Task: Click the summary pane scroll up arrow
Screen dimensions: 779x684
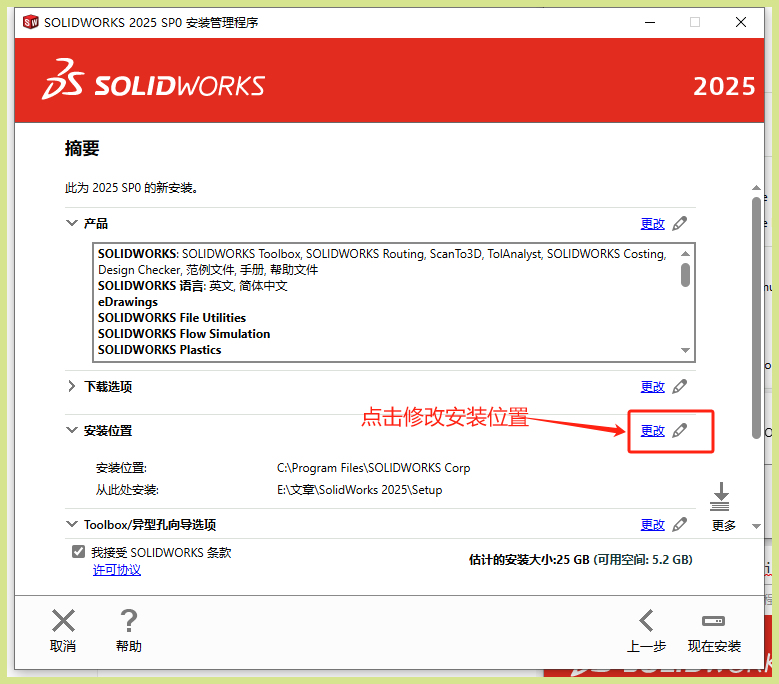Action: pos(756,188)
